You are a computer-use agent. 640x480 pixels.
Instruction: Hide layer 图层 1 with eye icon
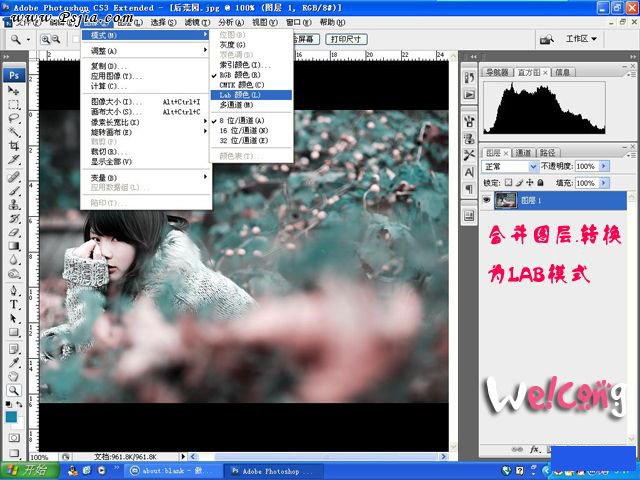pos(486,200)
